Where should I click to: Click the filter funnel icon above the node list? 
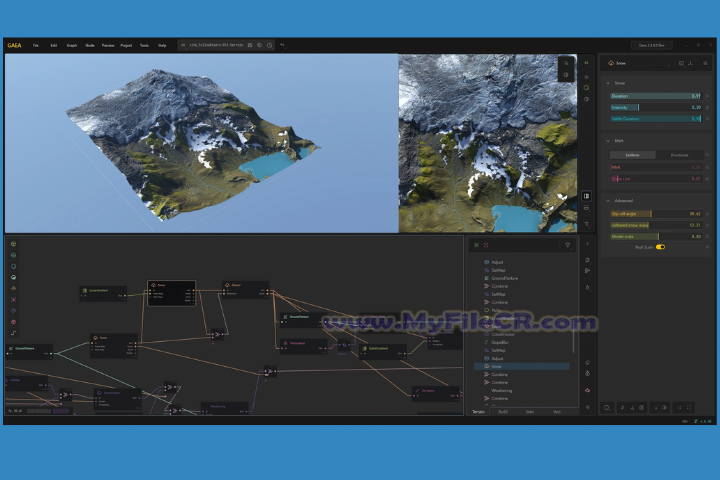point(567,244)
